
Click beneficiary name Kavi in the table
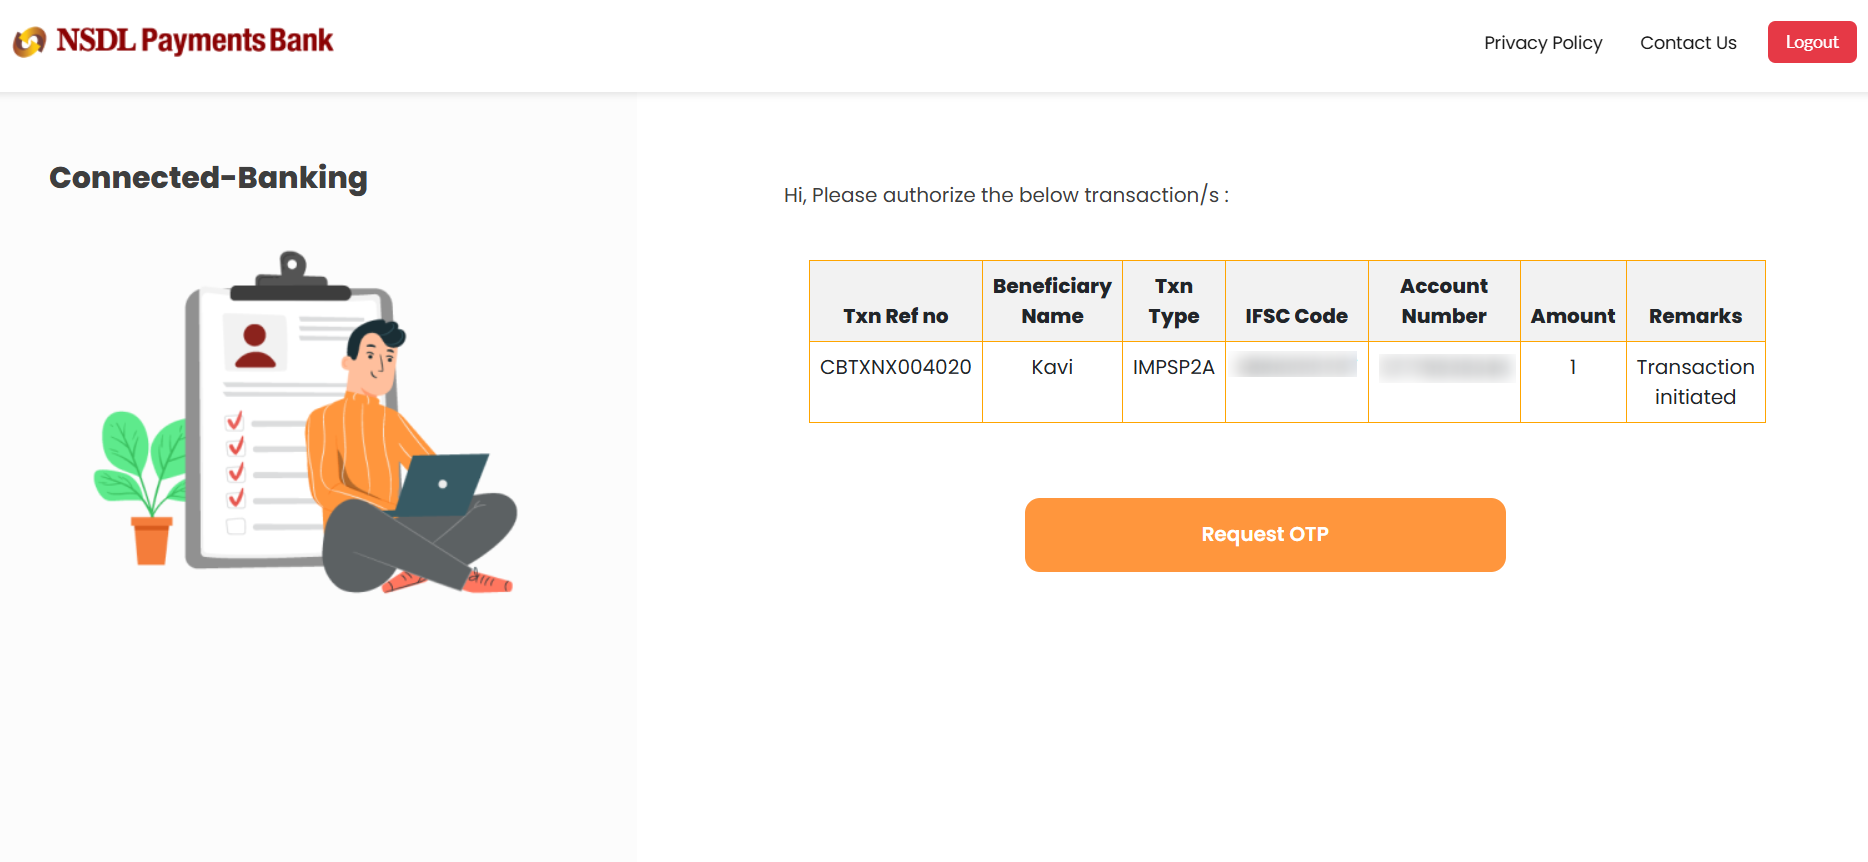click(x=1052, y=367)
